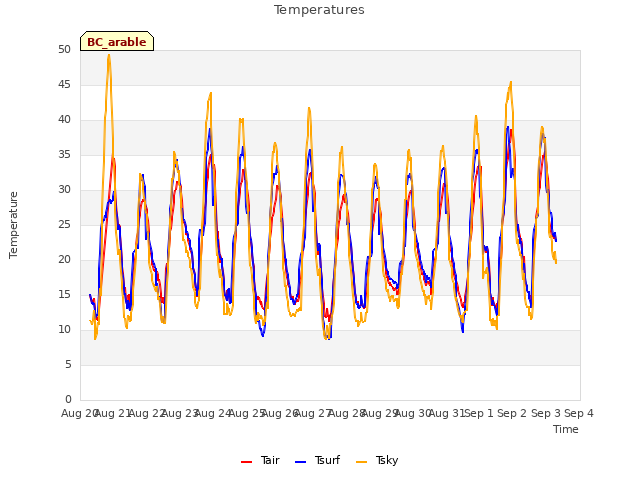Screen dimensions: 640x480
Task: Click the Temperature y-axis label
Action: (x=13, y=225)
